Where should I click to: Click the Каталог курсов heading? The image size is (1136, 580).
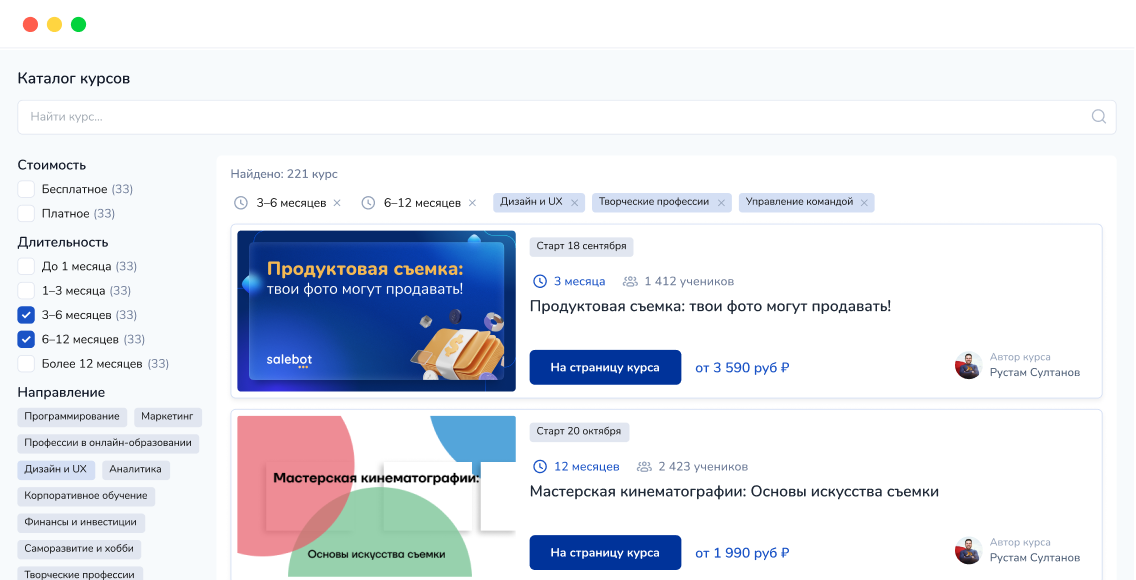point(74,78)
